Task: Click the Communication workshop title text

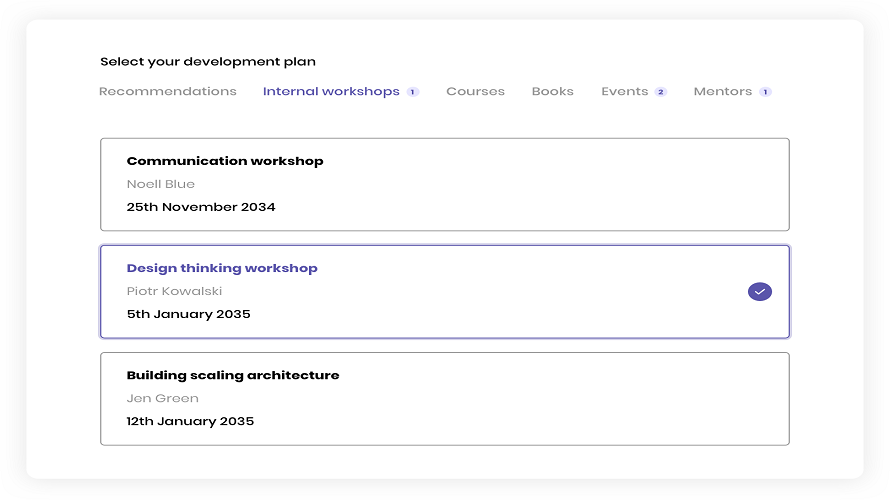Action: coord(225,161)
